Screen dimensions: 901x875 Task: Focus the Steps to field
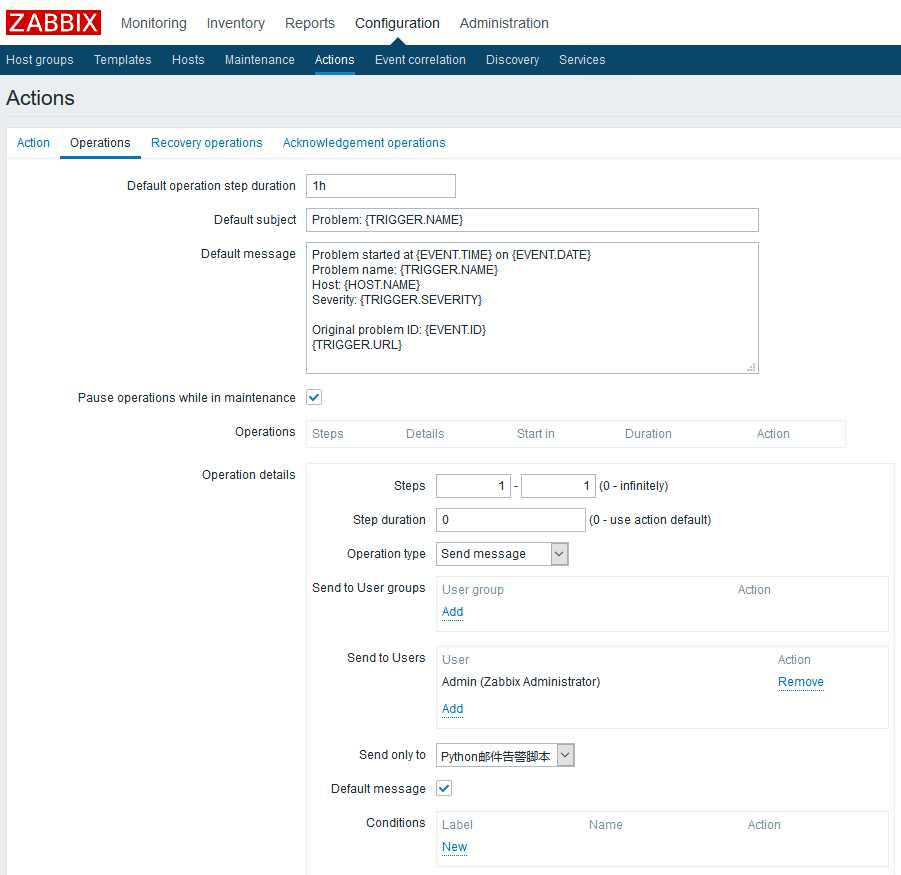click(558, 486)
